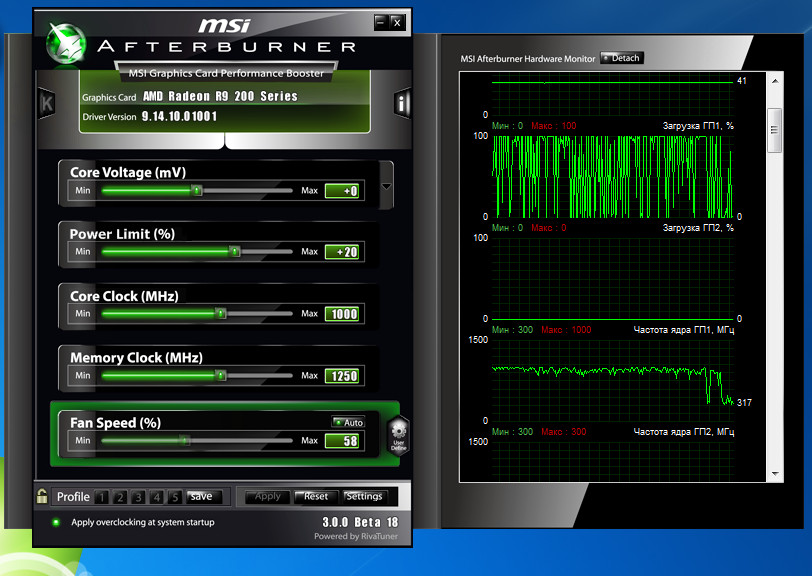This screenshot has height=576, width=812.
Task: Expand the Core Voltage dropdown arrow
Action: [x=386, y=186]
